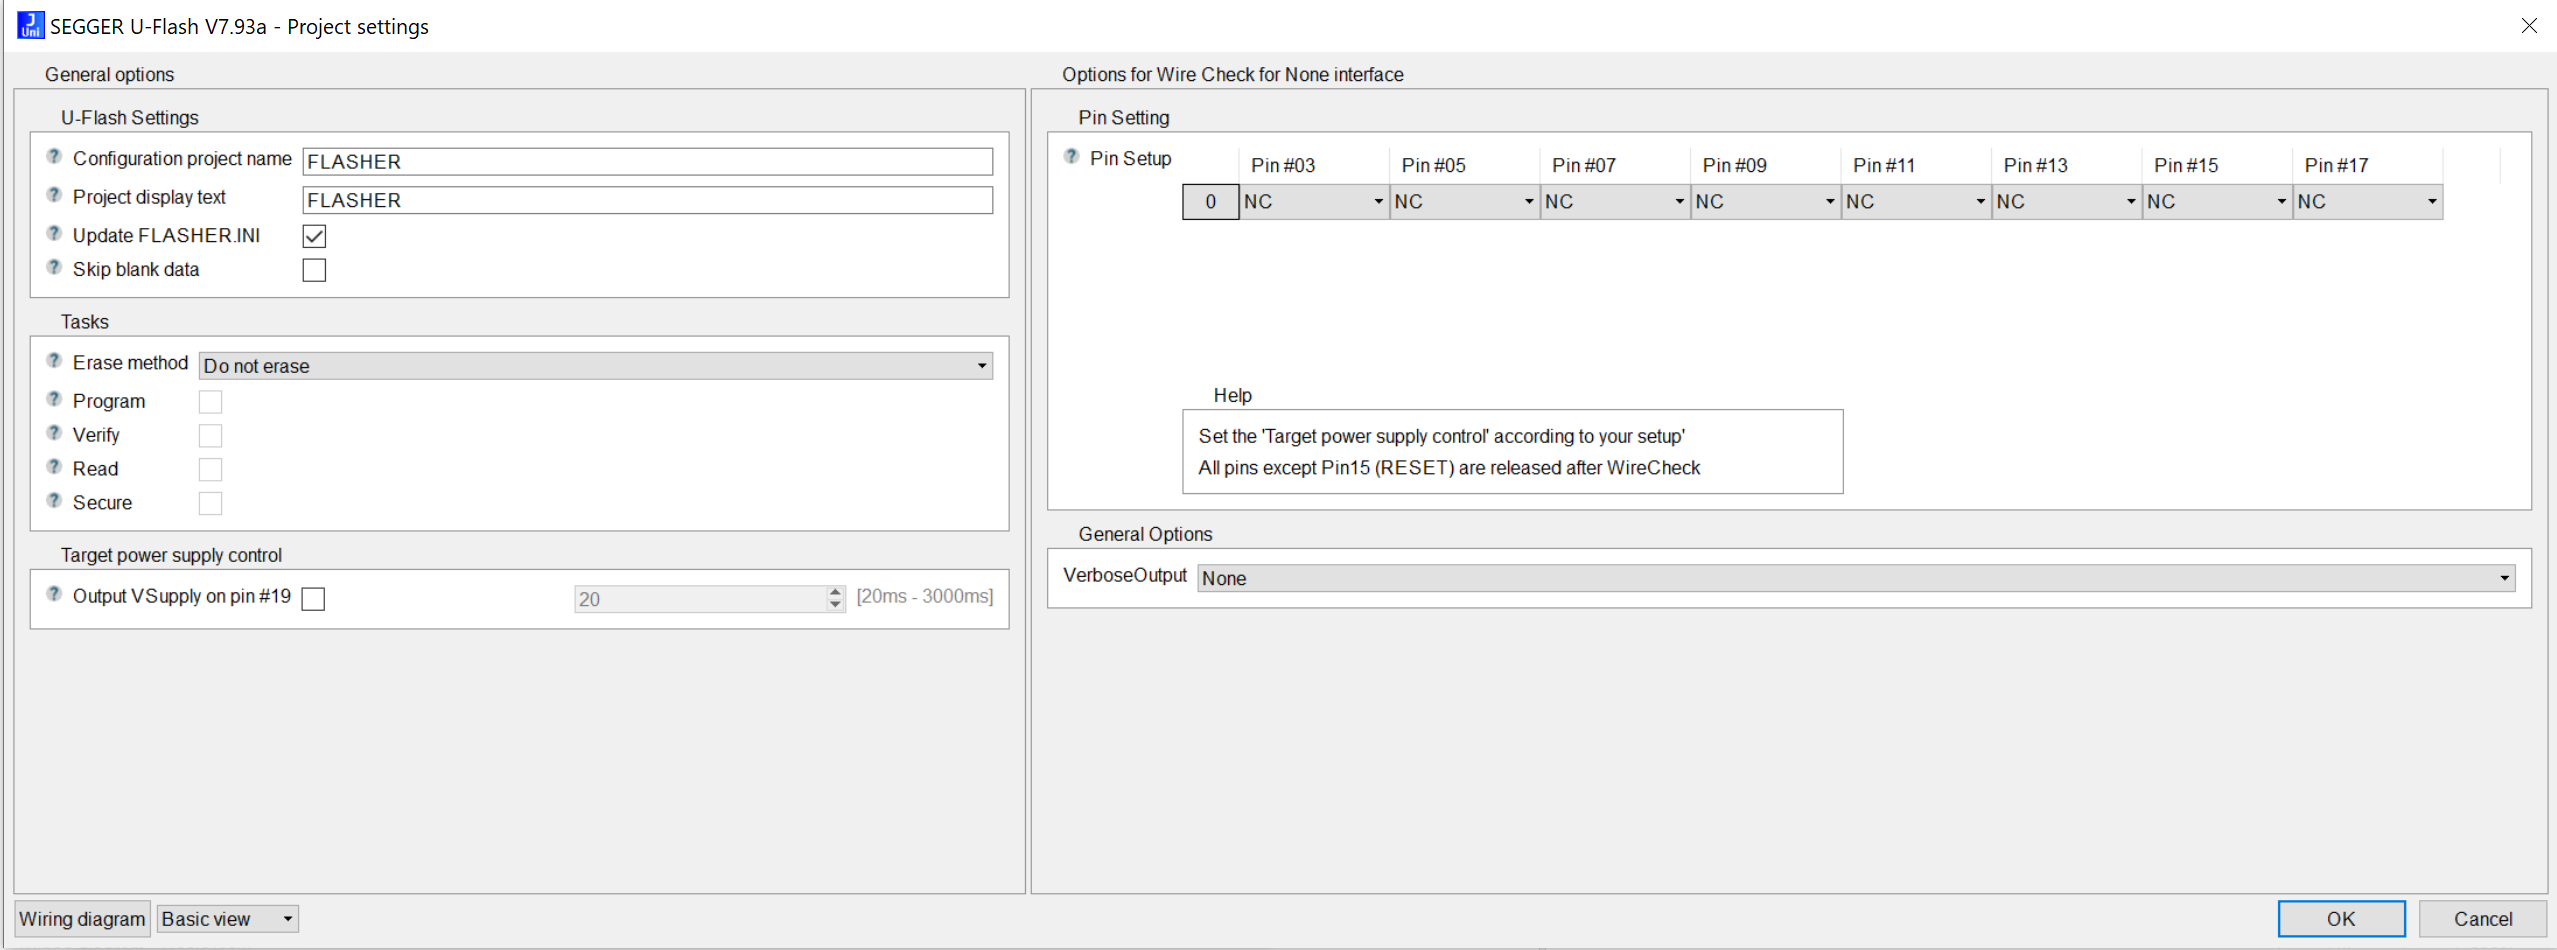Viewport: 2557px width, 950px height.
Task: Open the Basic view mode selector
Action: (227, 919)
